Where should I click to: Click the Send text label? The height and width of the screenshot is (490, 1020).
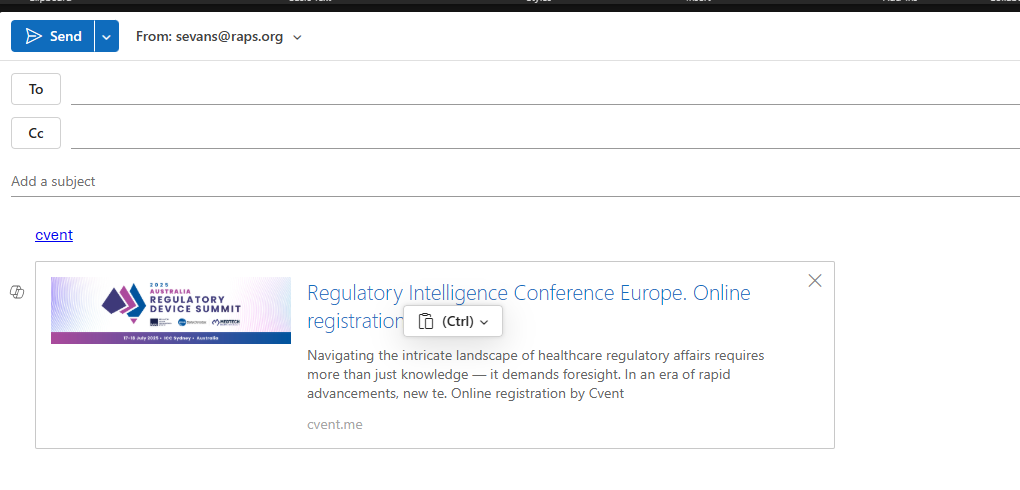(66, 37)
